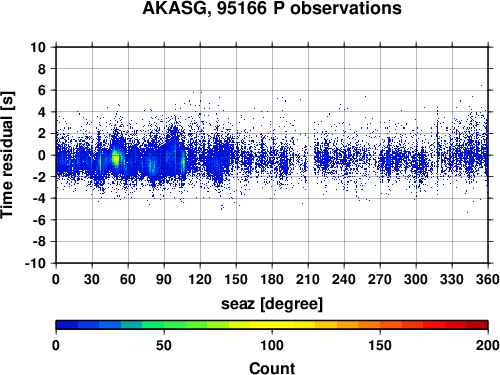Click the orange segment of the colorbar
Screen dimensions: 500x375
(358, 325)
